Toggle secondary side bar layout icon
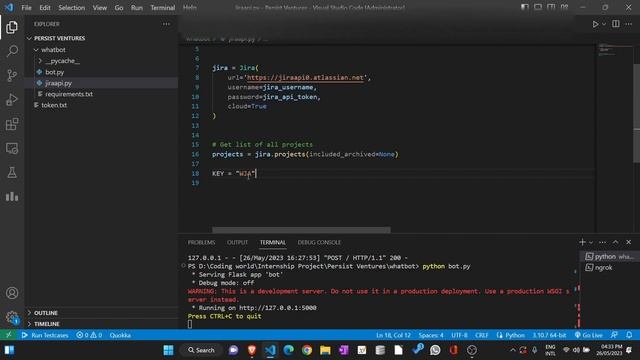640x360 pixels. 551,7
